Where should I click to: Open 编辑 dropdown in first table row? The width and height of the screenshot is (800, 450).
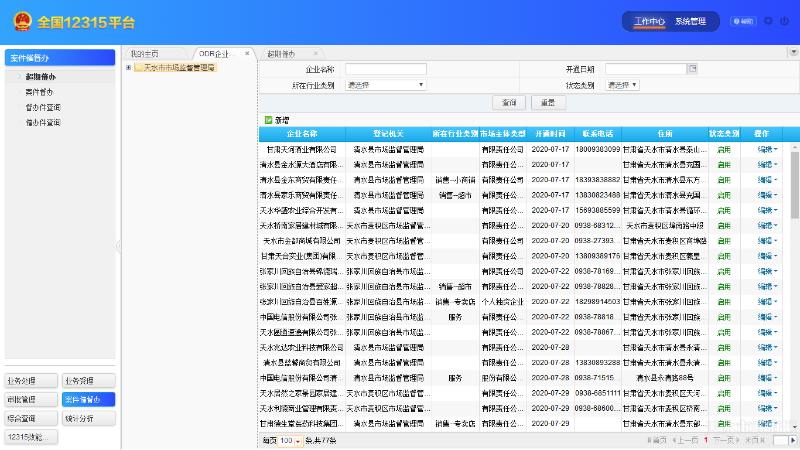click(767, 149)
